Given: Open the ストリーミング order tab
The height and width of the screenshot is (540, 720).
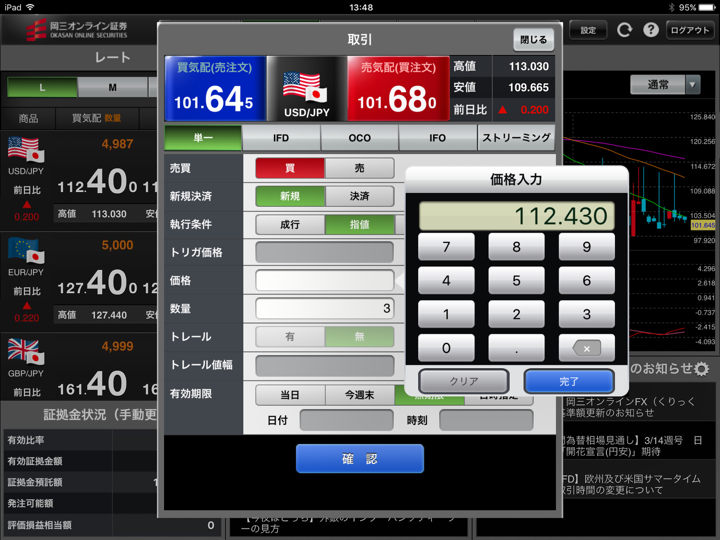Looking at the screenshot, I should coord(516,138).
